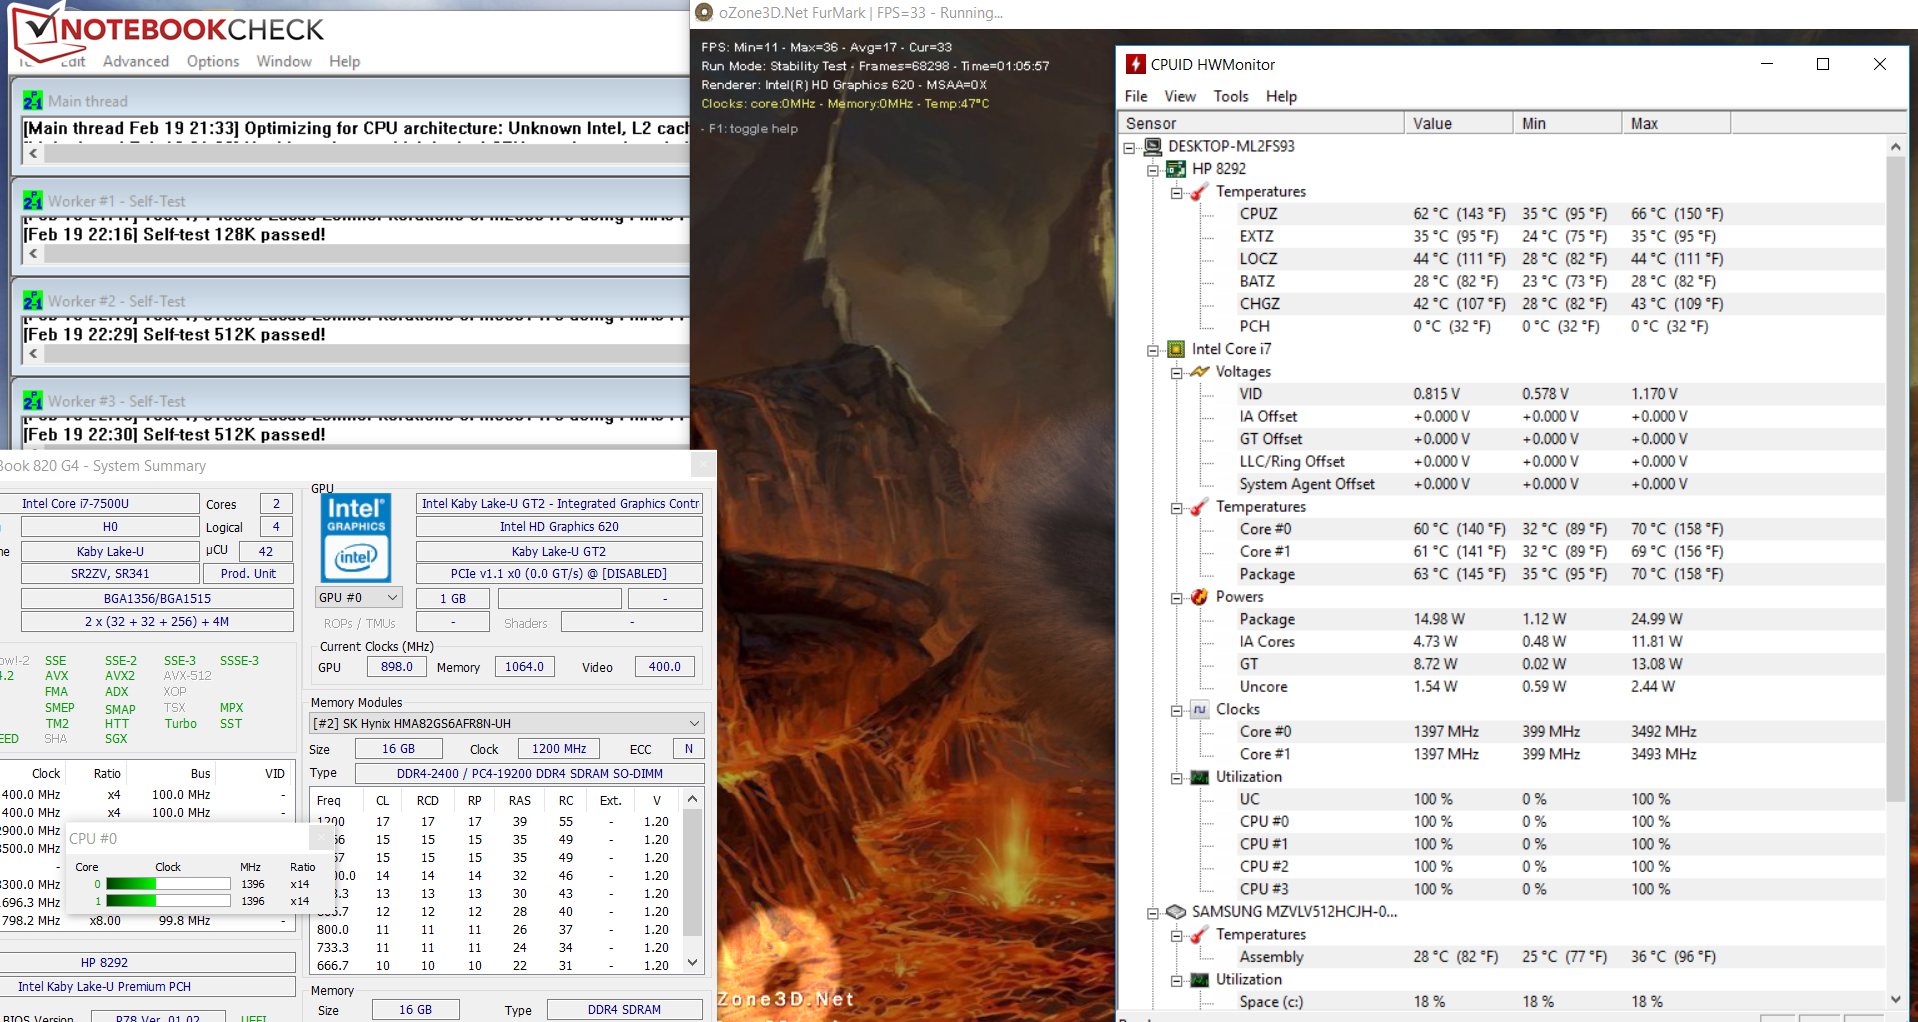Click the Intel Graphics logo in HWiNFO
1918x1022 pixels.
[x=356, y=537]
